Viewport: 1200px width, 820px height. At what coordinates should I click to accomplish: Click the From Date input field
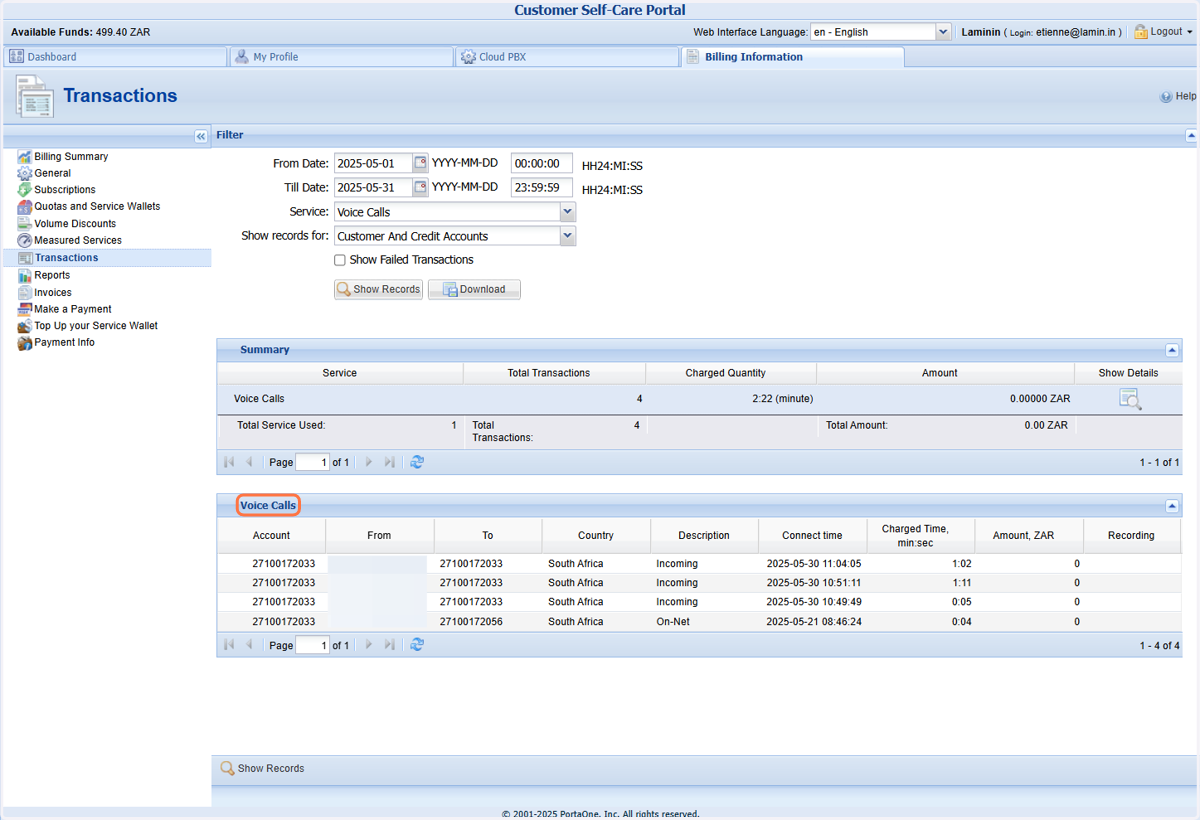point(373,163)
